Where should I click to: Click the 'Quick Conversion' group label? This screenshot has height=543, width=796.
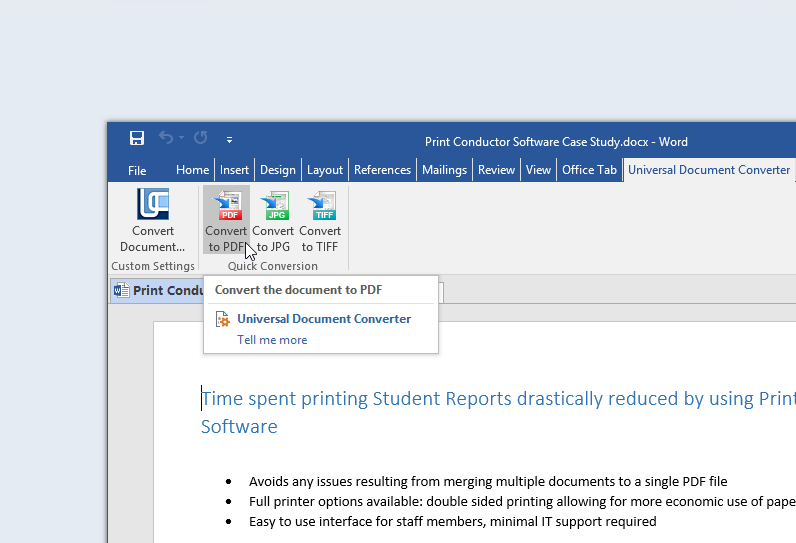pyautogui.click(x=273, y=266)
